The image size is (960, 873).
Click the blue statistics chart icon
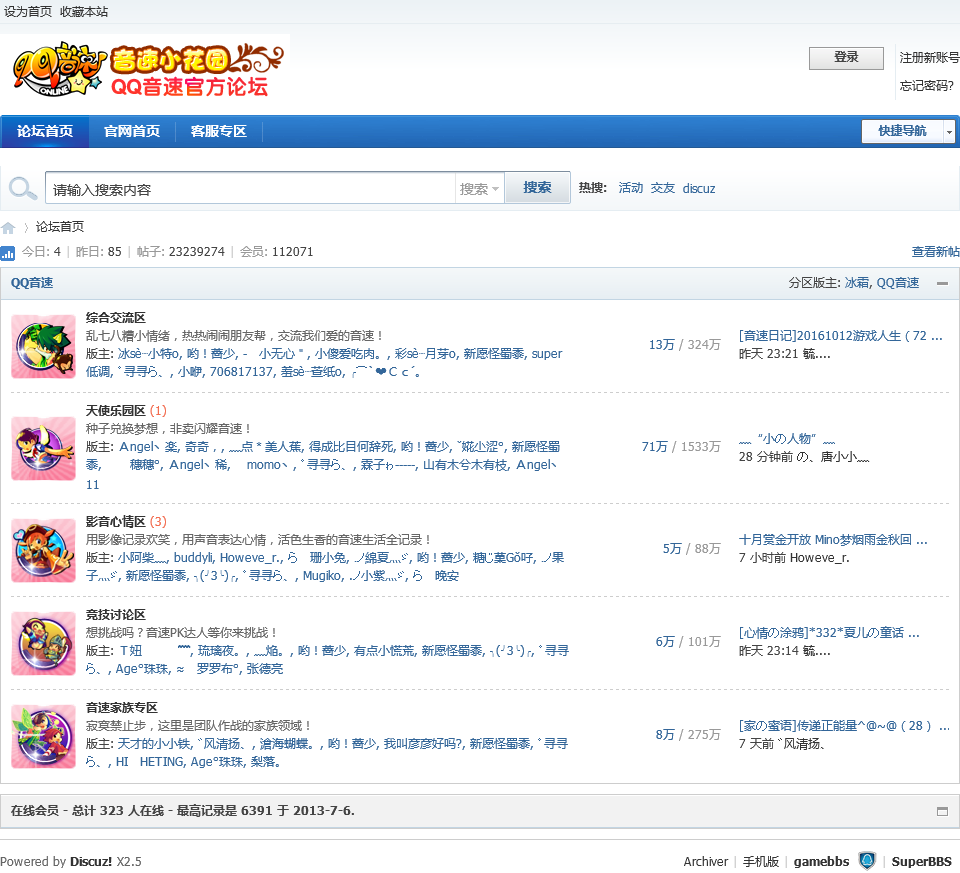point(8,252)
